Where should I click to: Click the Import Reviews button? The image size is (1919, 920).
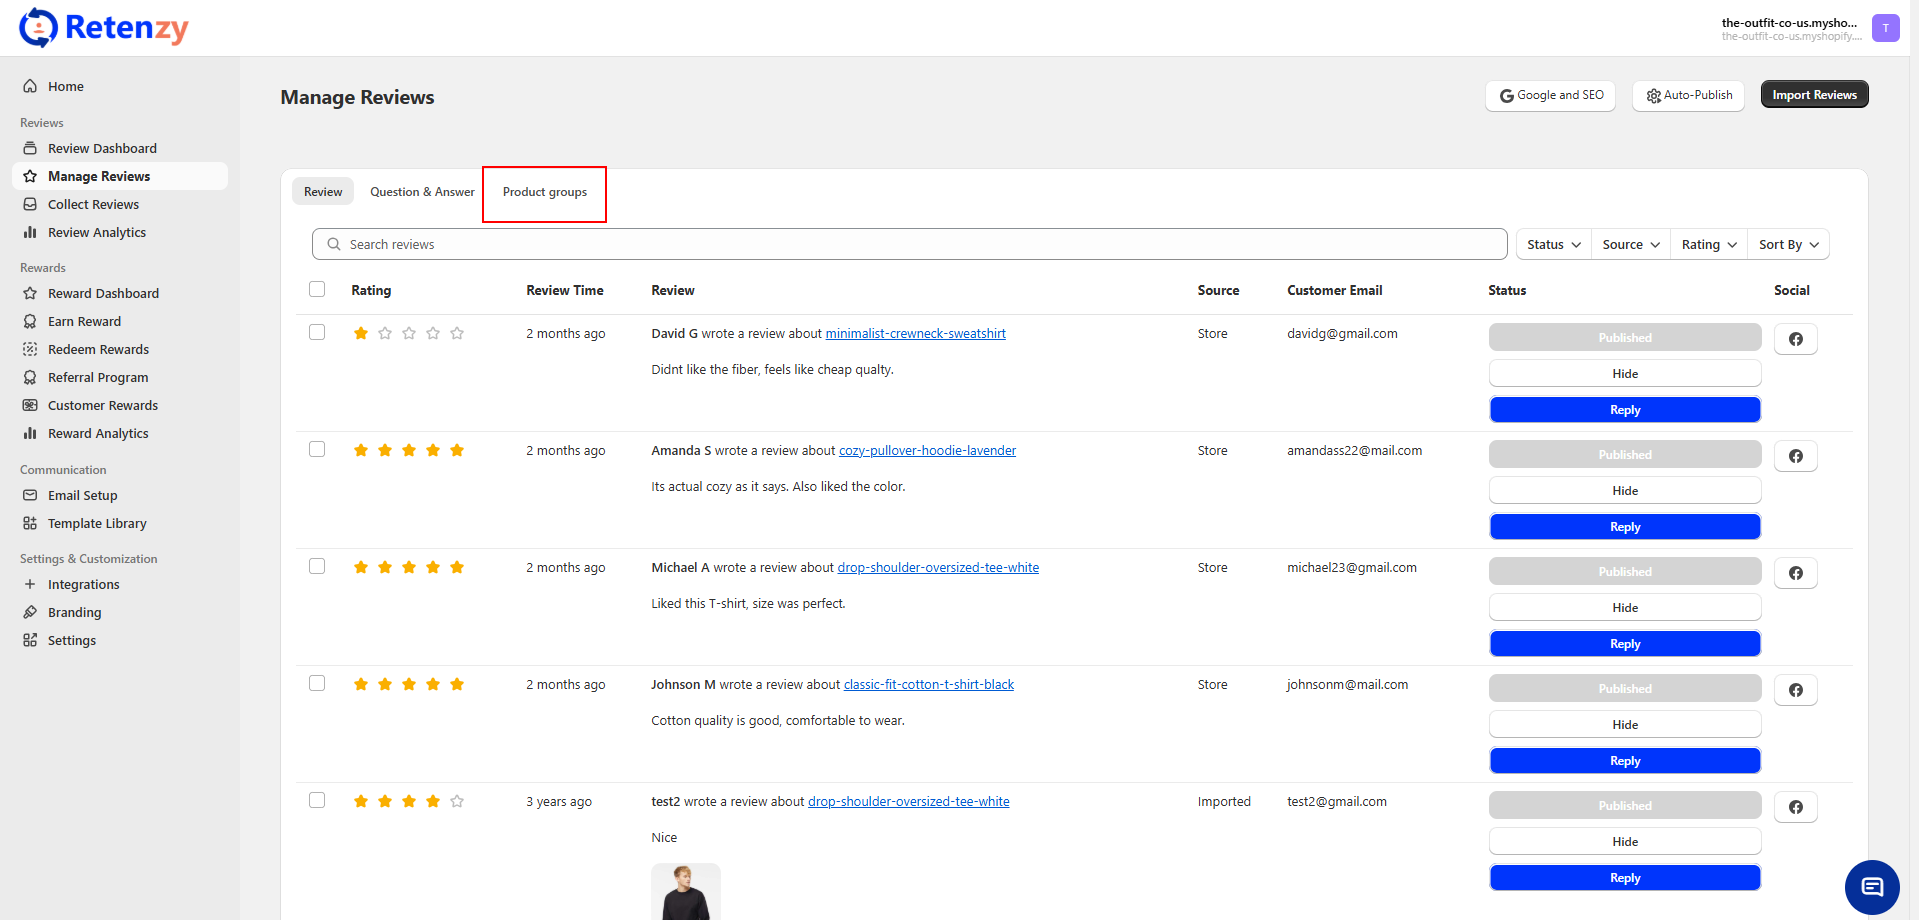click(1814, 95)
